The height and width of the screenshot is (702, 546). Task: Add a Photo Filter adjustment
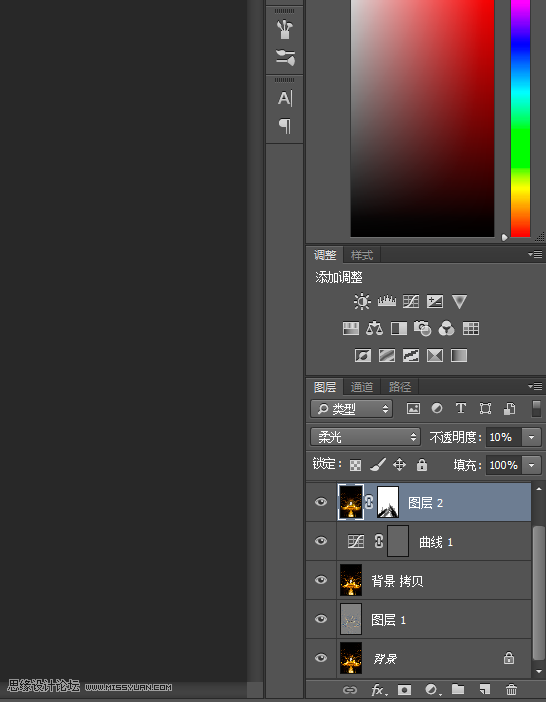point(422,329)
